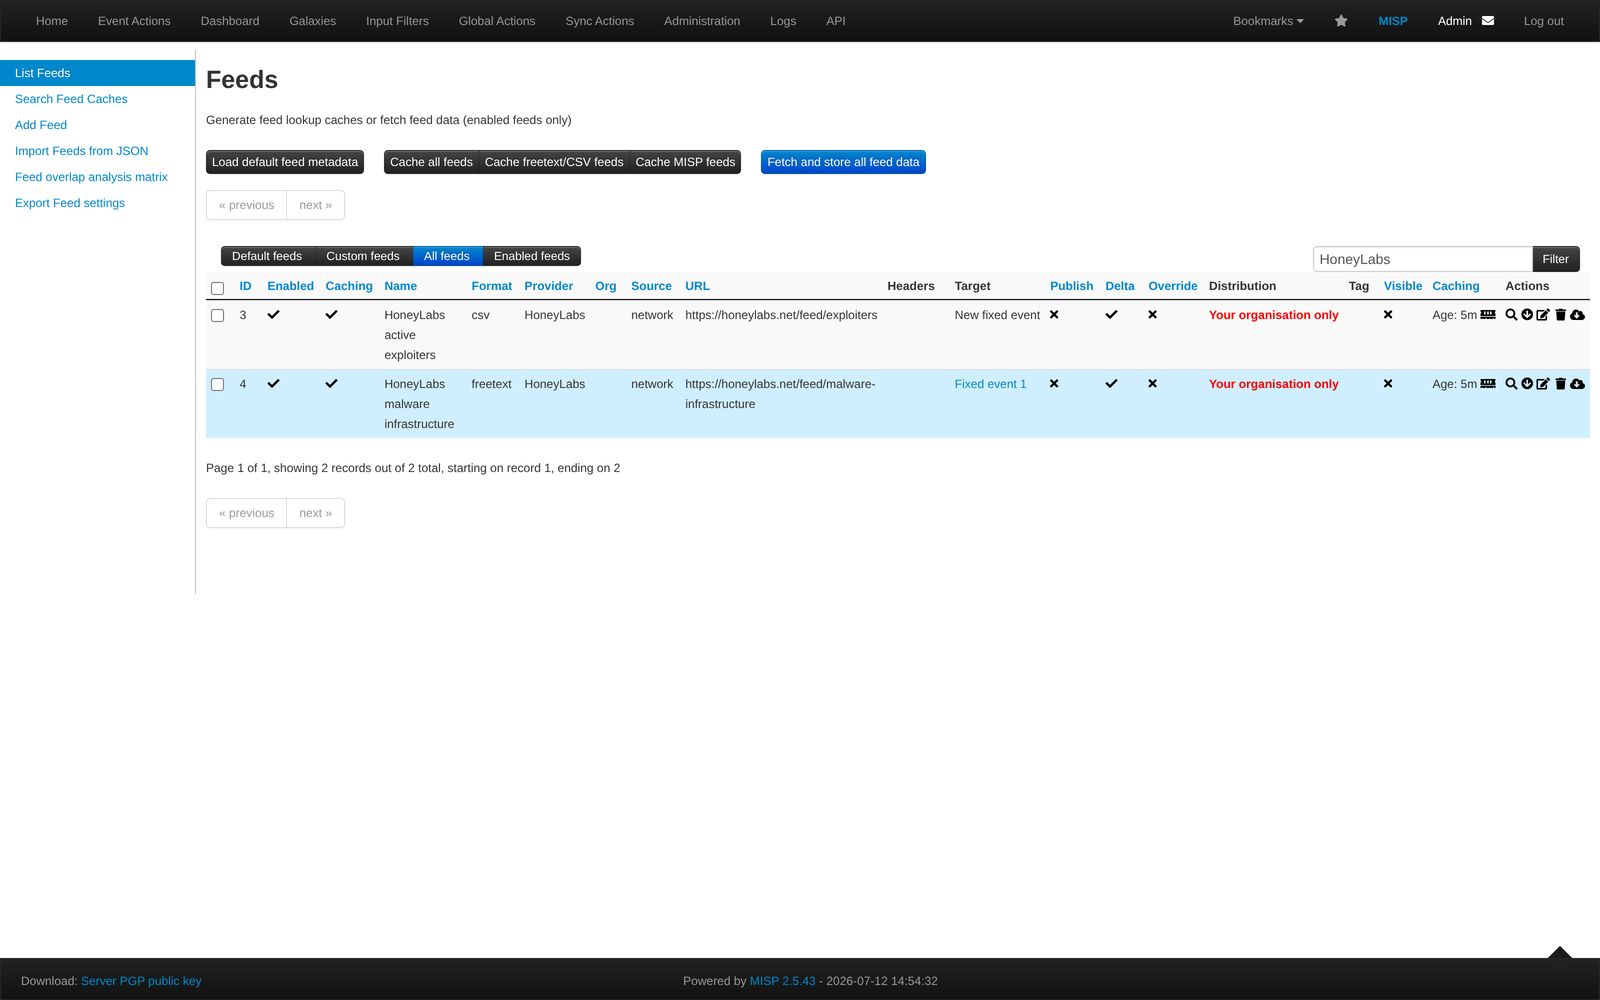Open the Dashboard page

coord(230,21)
